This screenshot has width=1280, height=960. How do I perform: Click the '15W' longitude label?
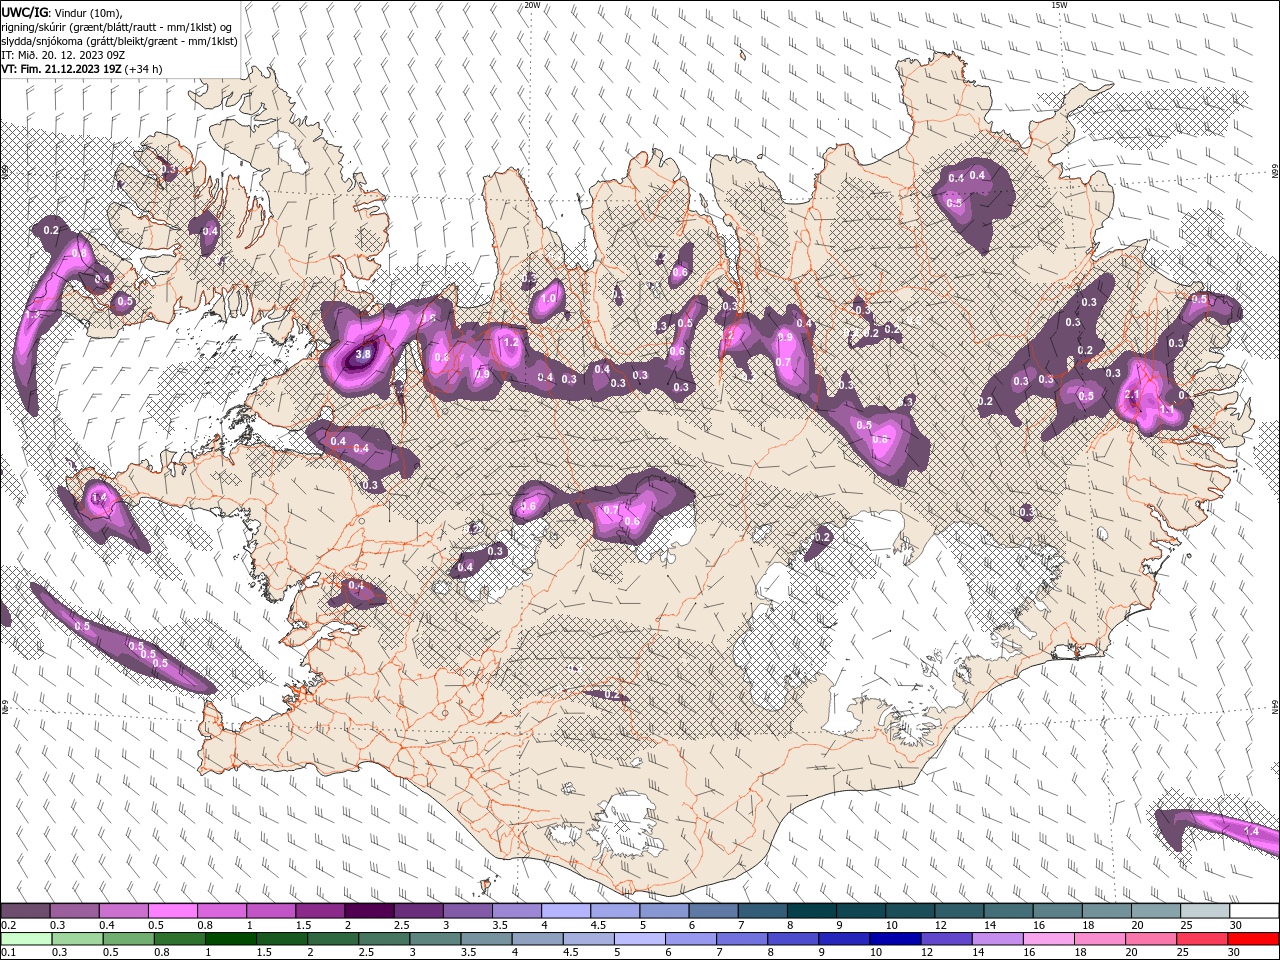[x=1059, y=5]
